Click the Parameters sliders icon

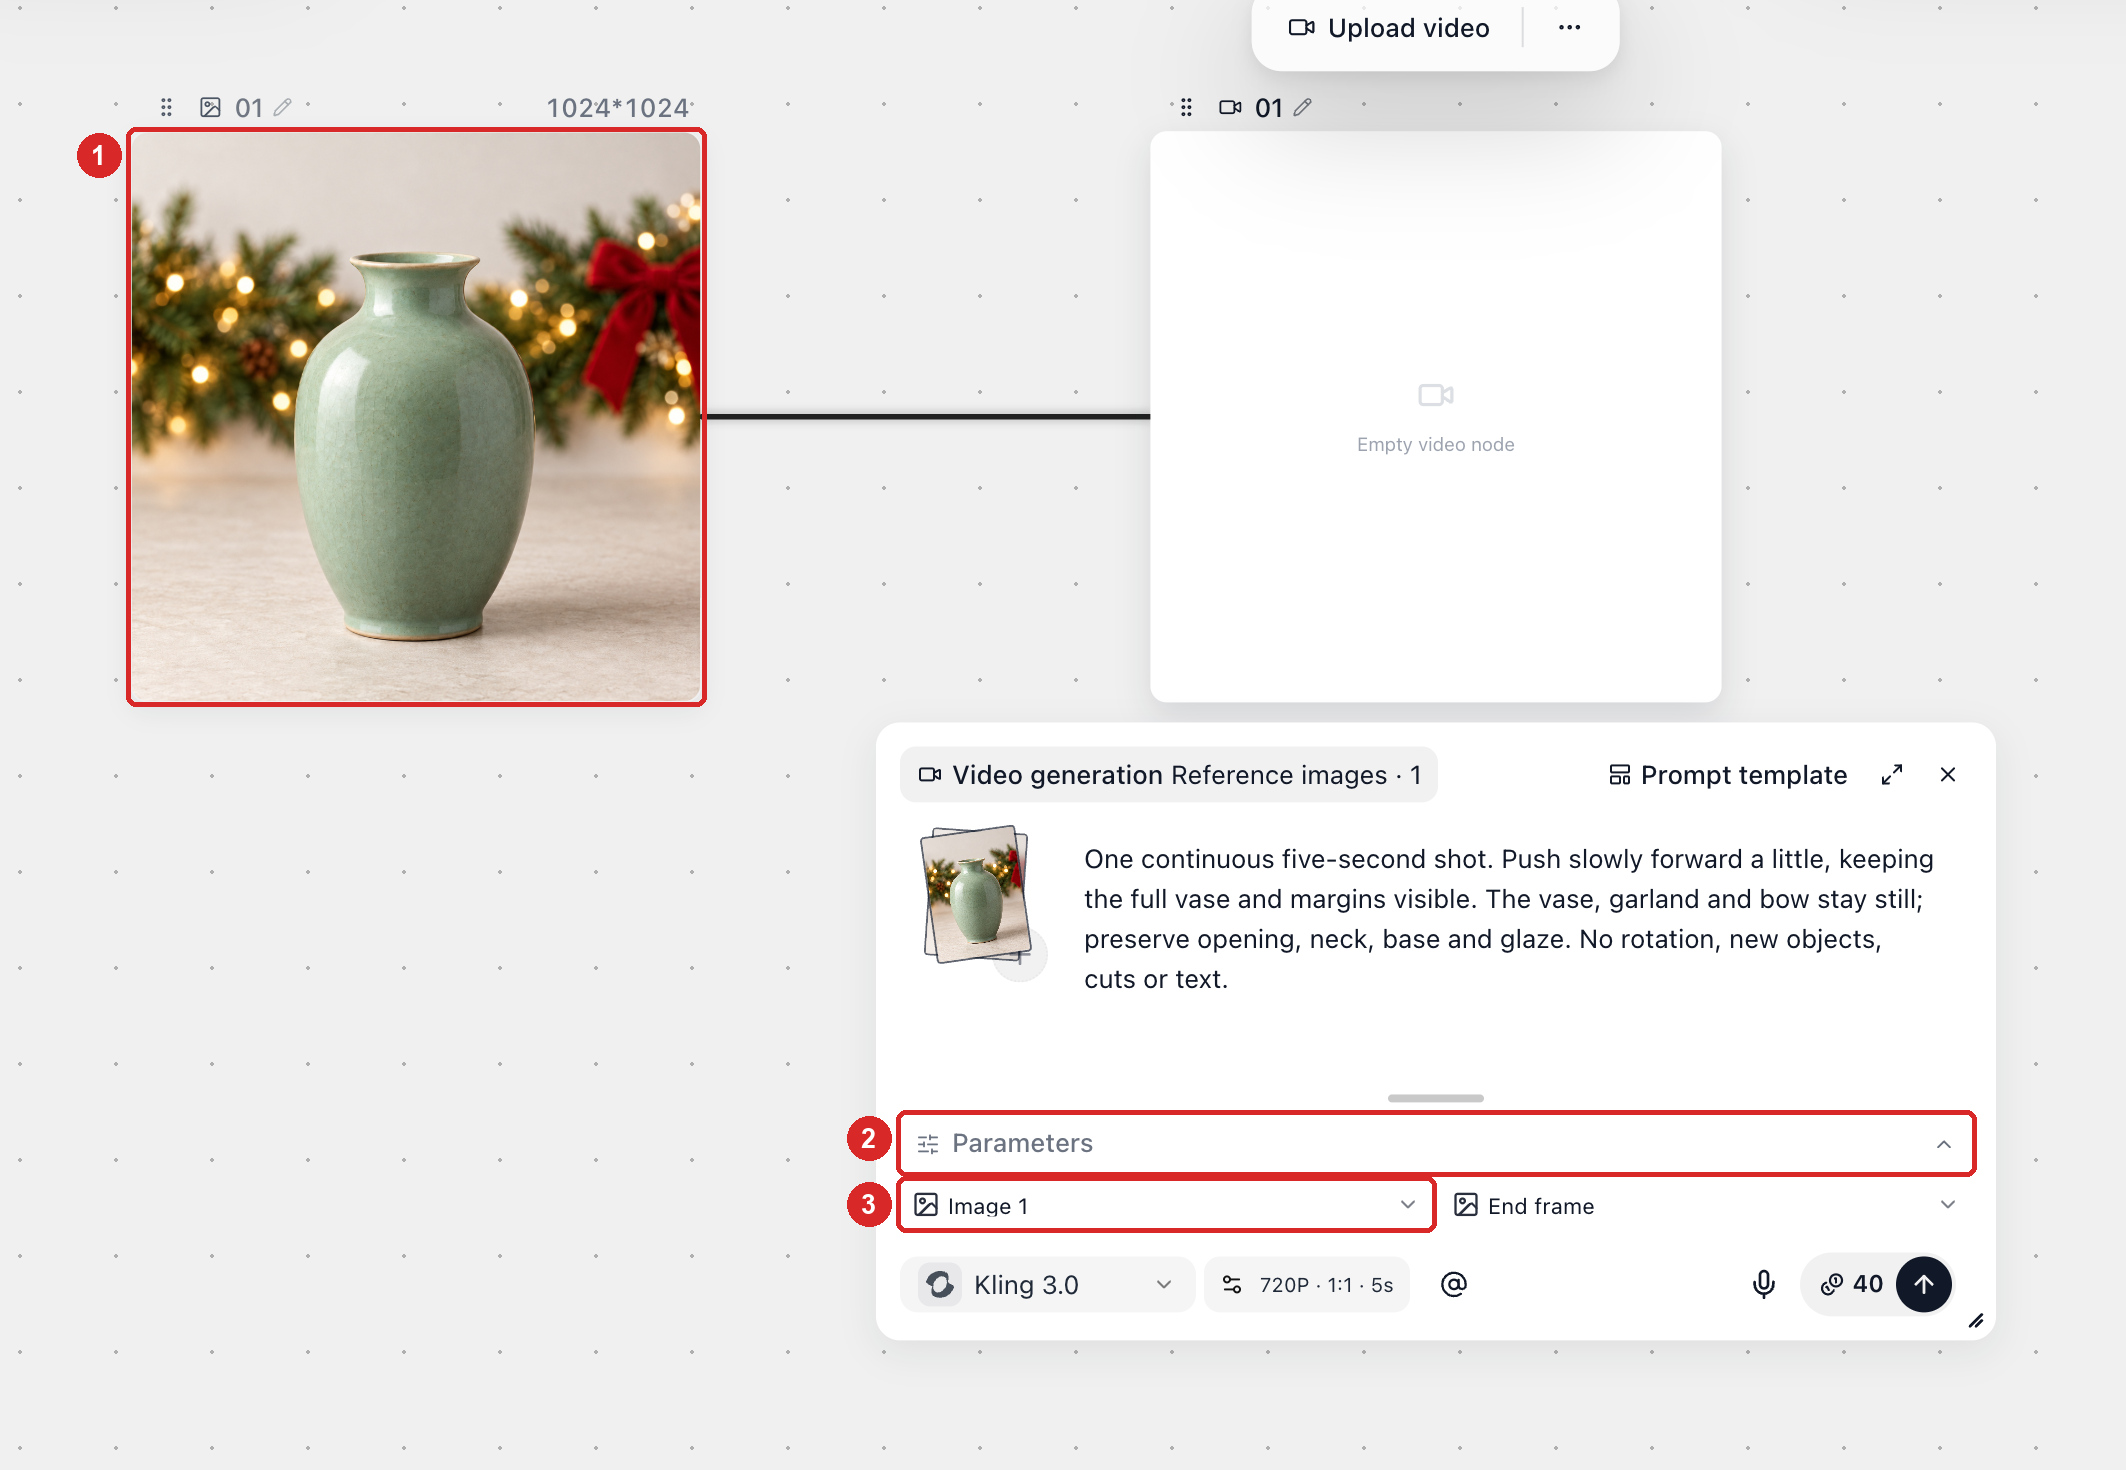(x=928, y=1143)
